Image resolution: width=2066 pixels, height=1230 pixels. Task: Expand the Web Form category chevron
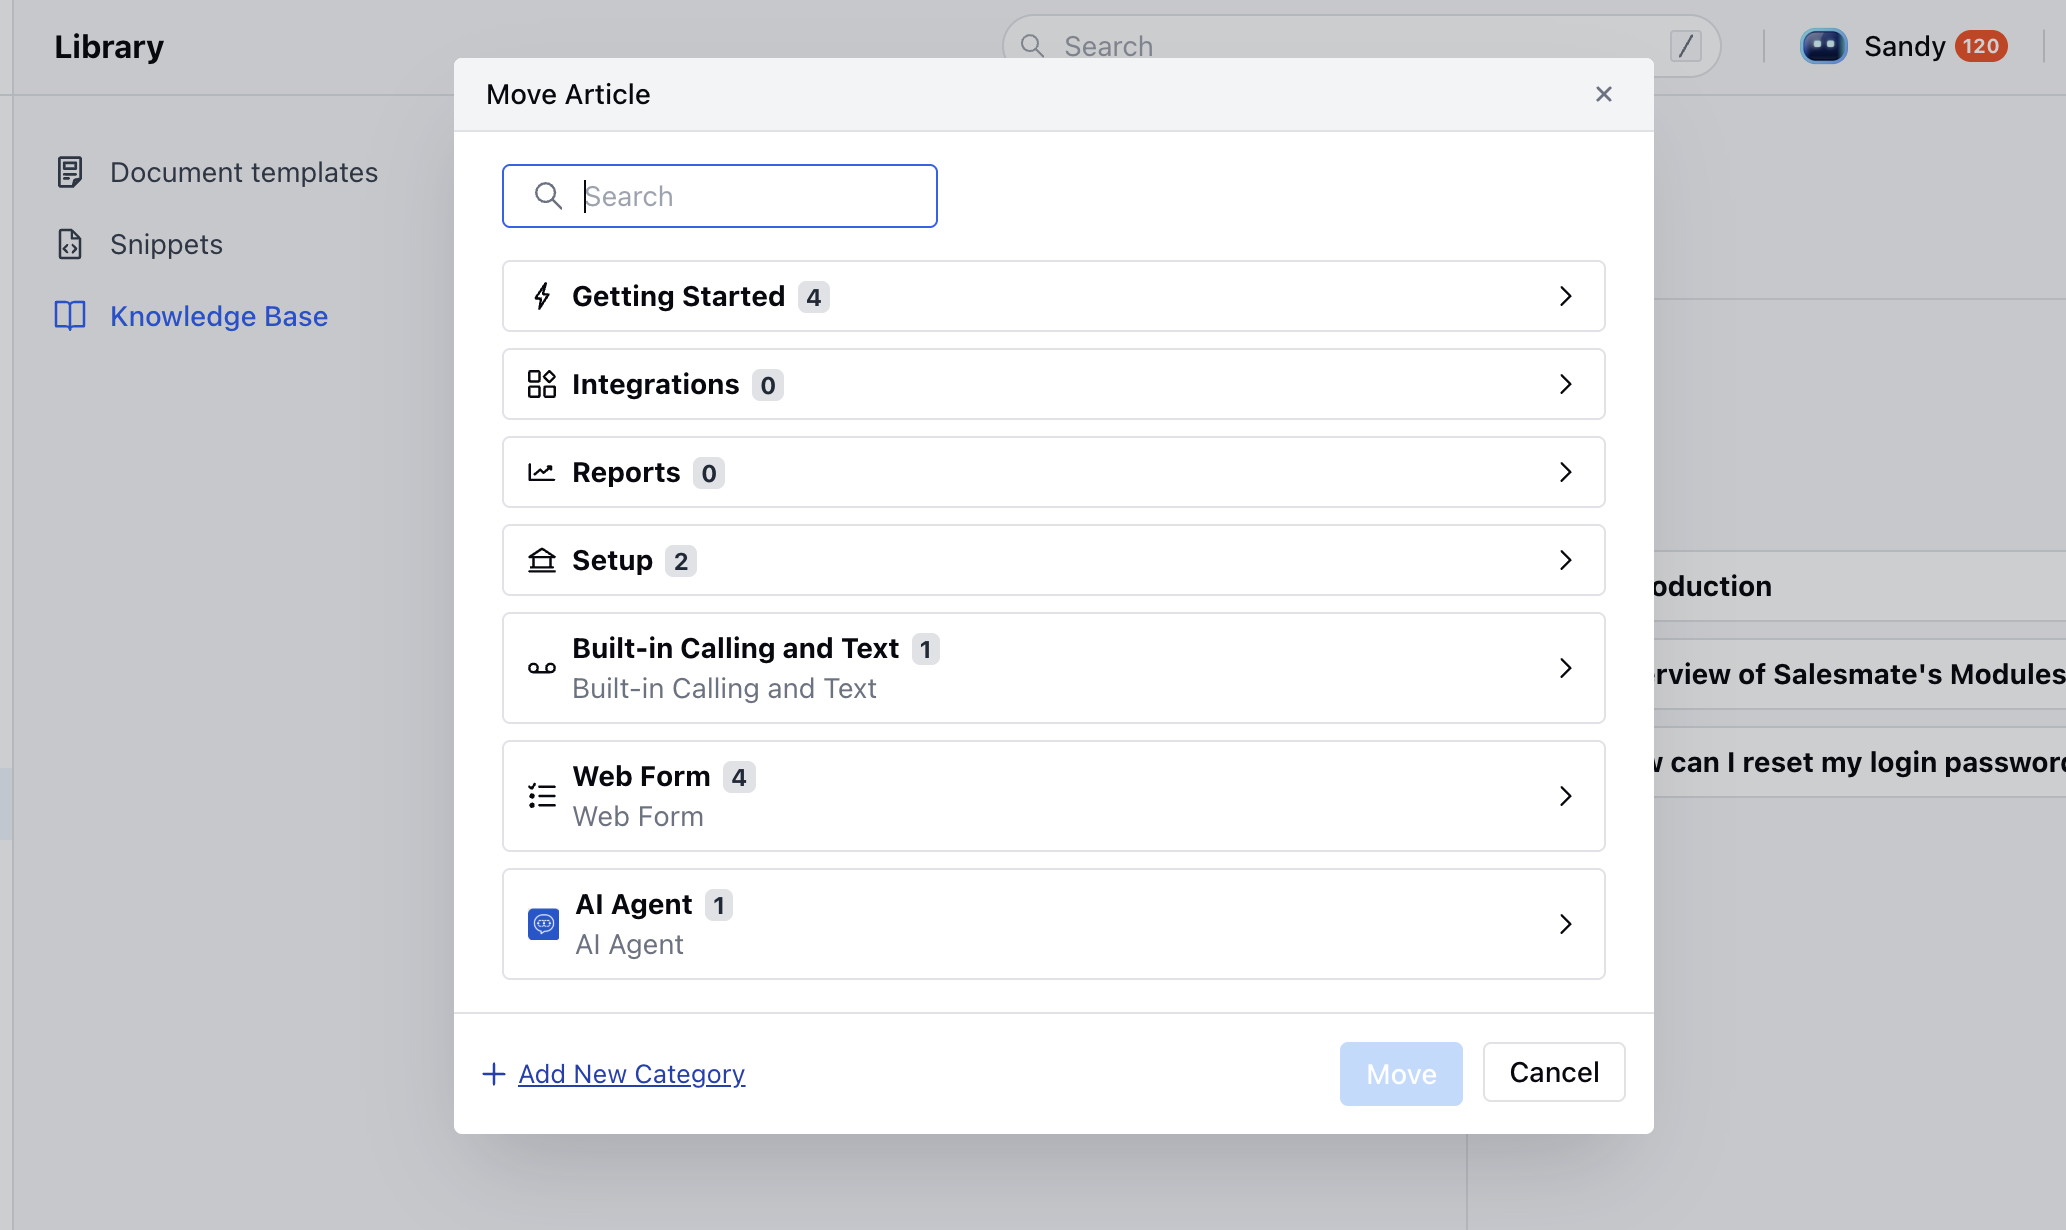(1565, 796)
